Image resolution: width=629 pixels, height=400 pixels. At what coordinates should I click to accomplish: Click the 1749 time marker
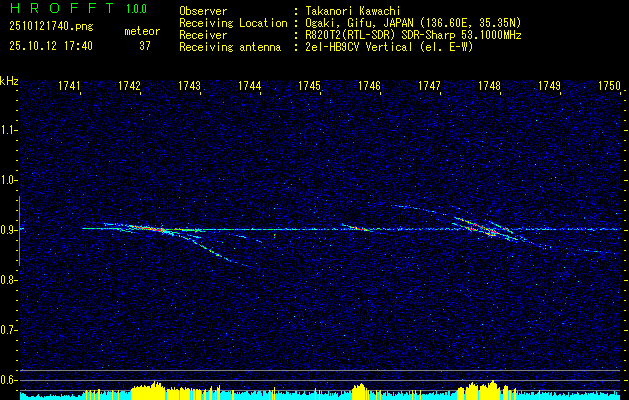(550, 86)
